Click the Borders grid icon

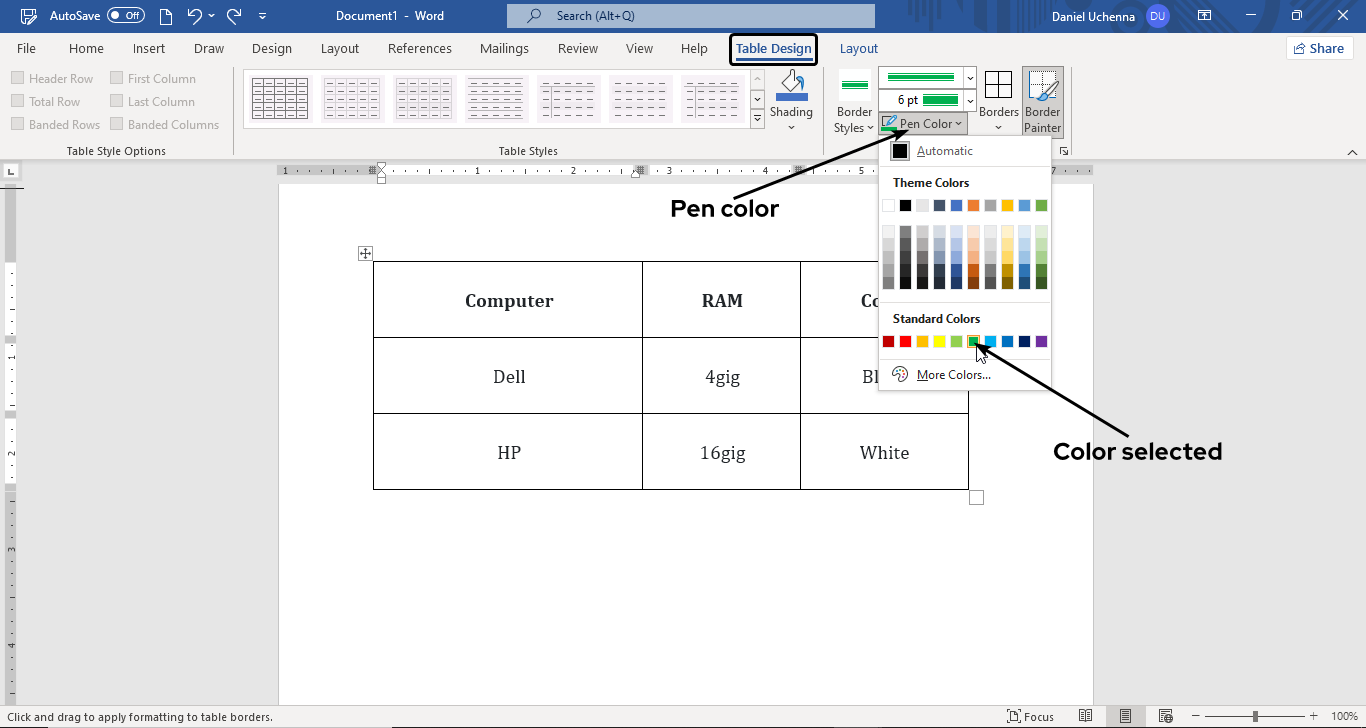998,85
